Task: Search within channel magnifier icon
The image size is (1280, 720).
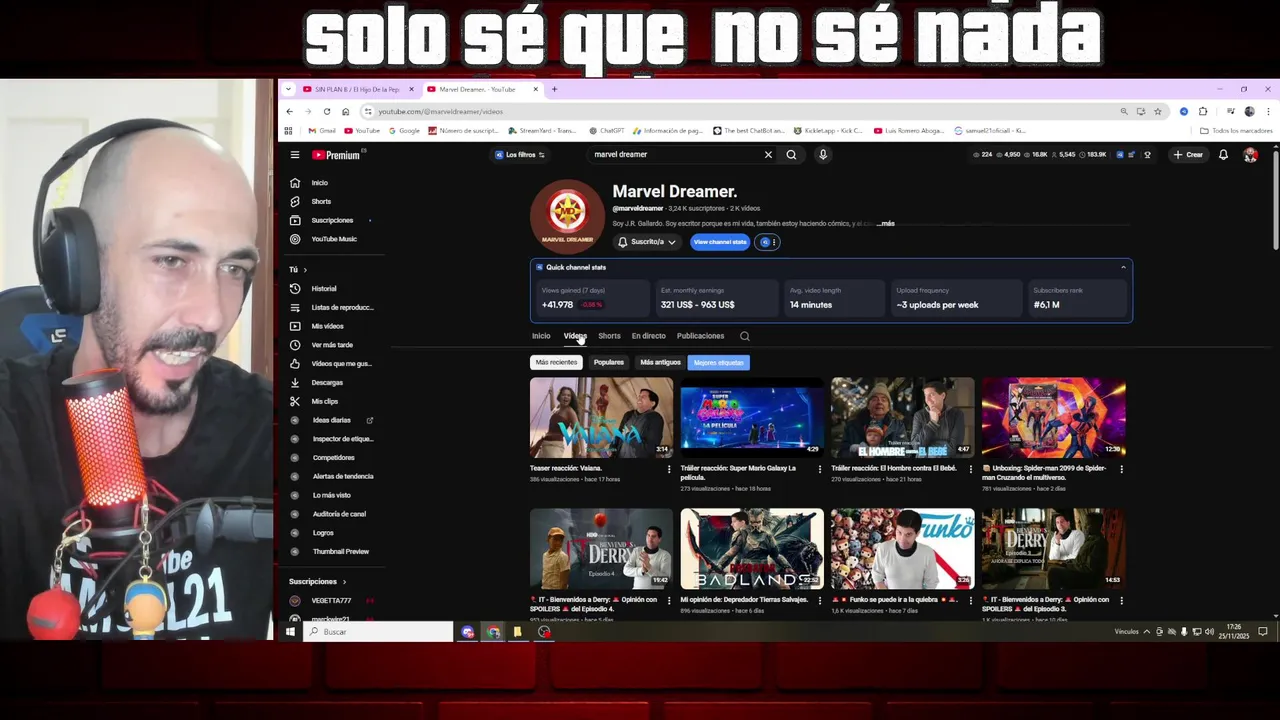Action: click(x=744, y=336)
